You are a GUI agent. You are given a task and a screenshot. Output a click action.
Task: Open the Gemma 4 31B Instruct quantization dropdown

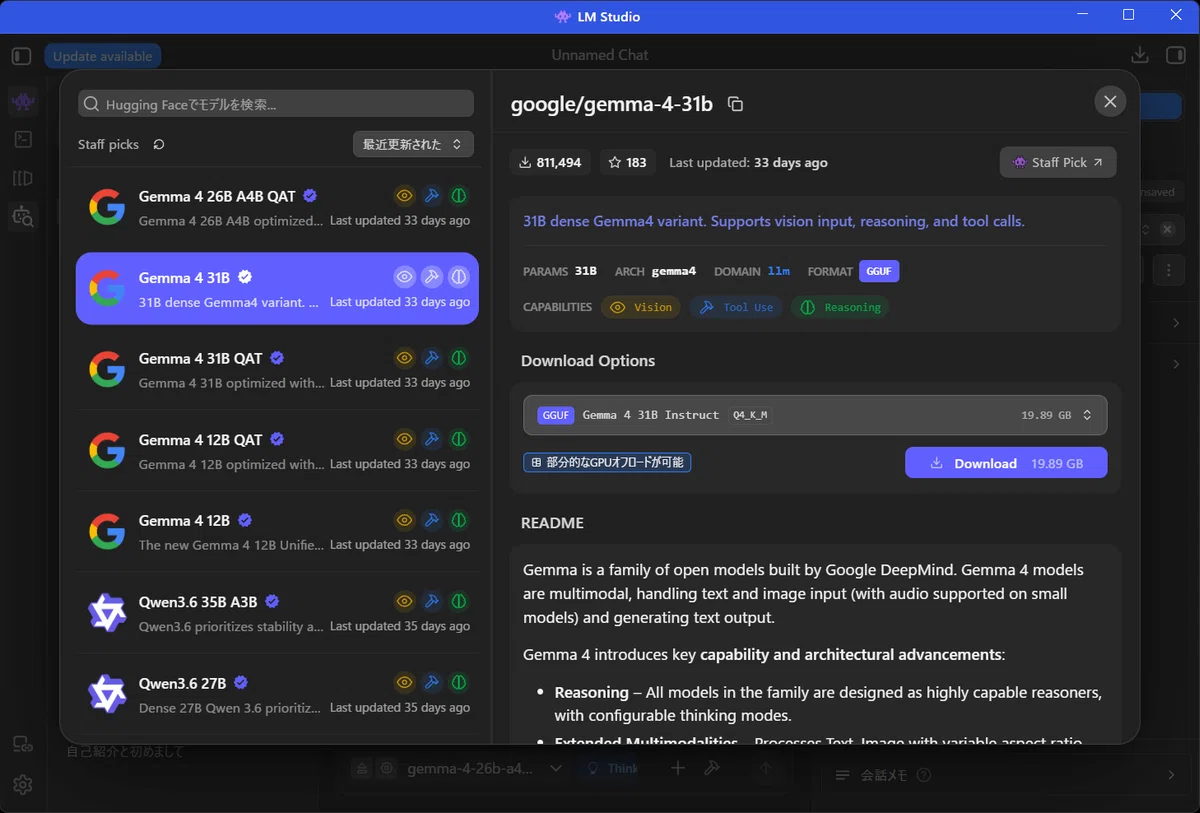tap(815, 415)
